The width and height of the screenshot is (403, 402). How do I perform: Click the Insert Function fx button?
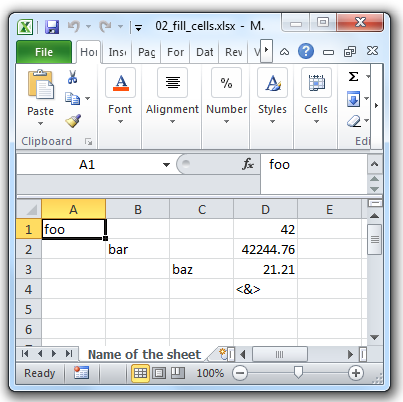pyautogui.click(x=248, y=164)
